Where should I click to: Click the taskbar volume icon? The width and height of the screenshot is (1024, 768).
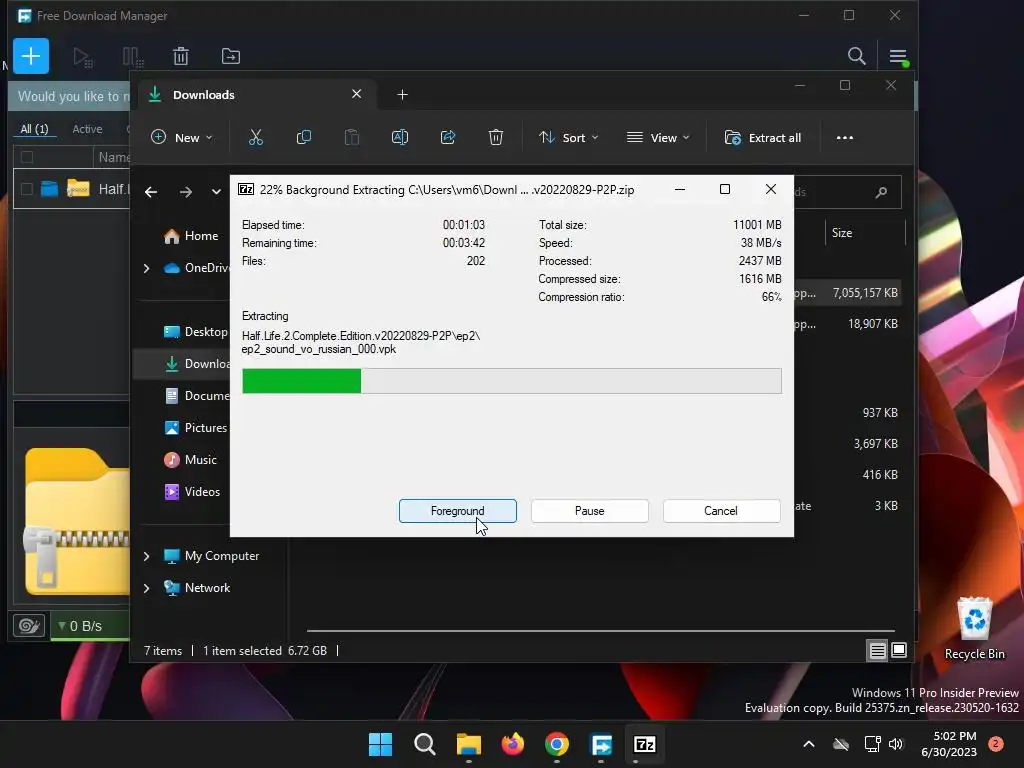(x=896, y=744)
